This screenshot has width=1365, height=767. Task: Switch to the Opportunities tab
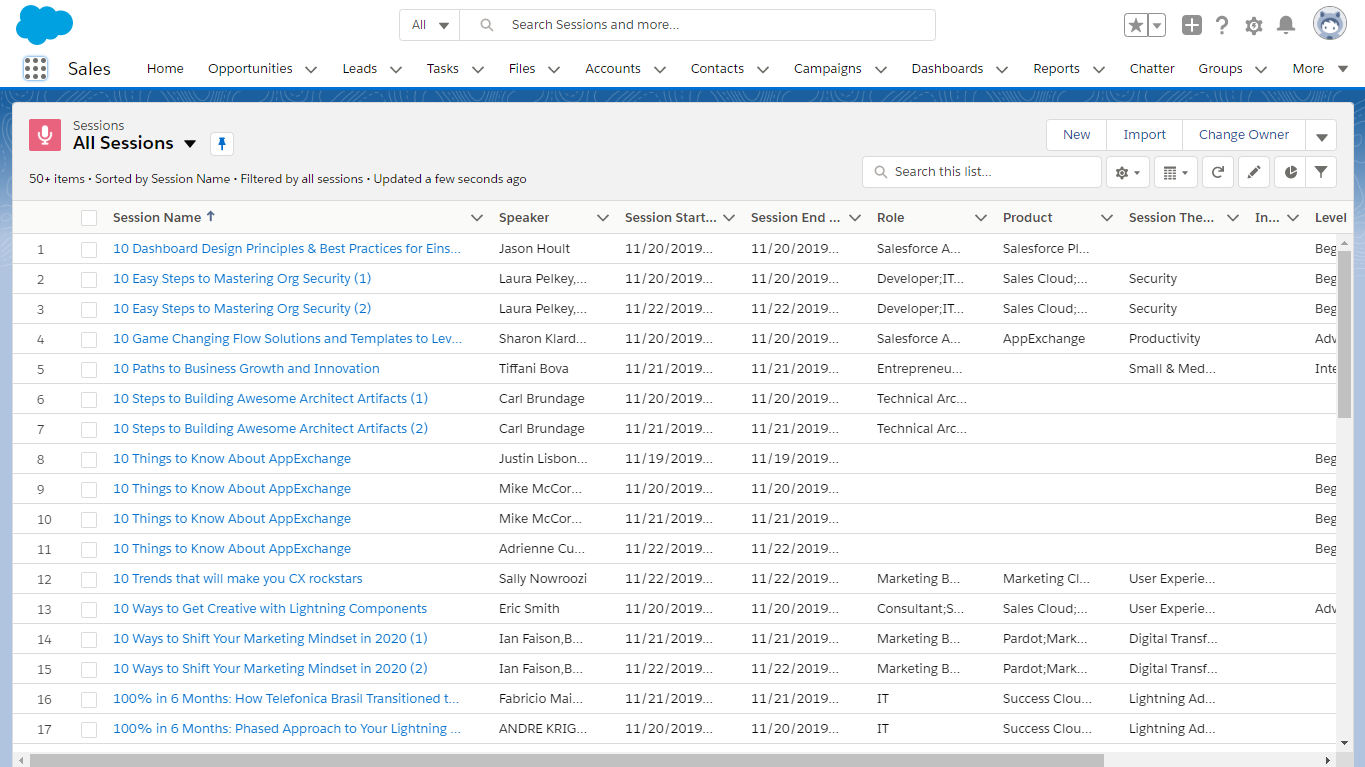click(x=252, y=68)
